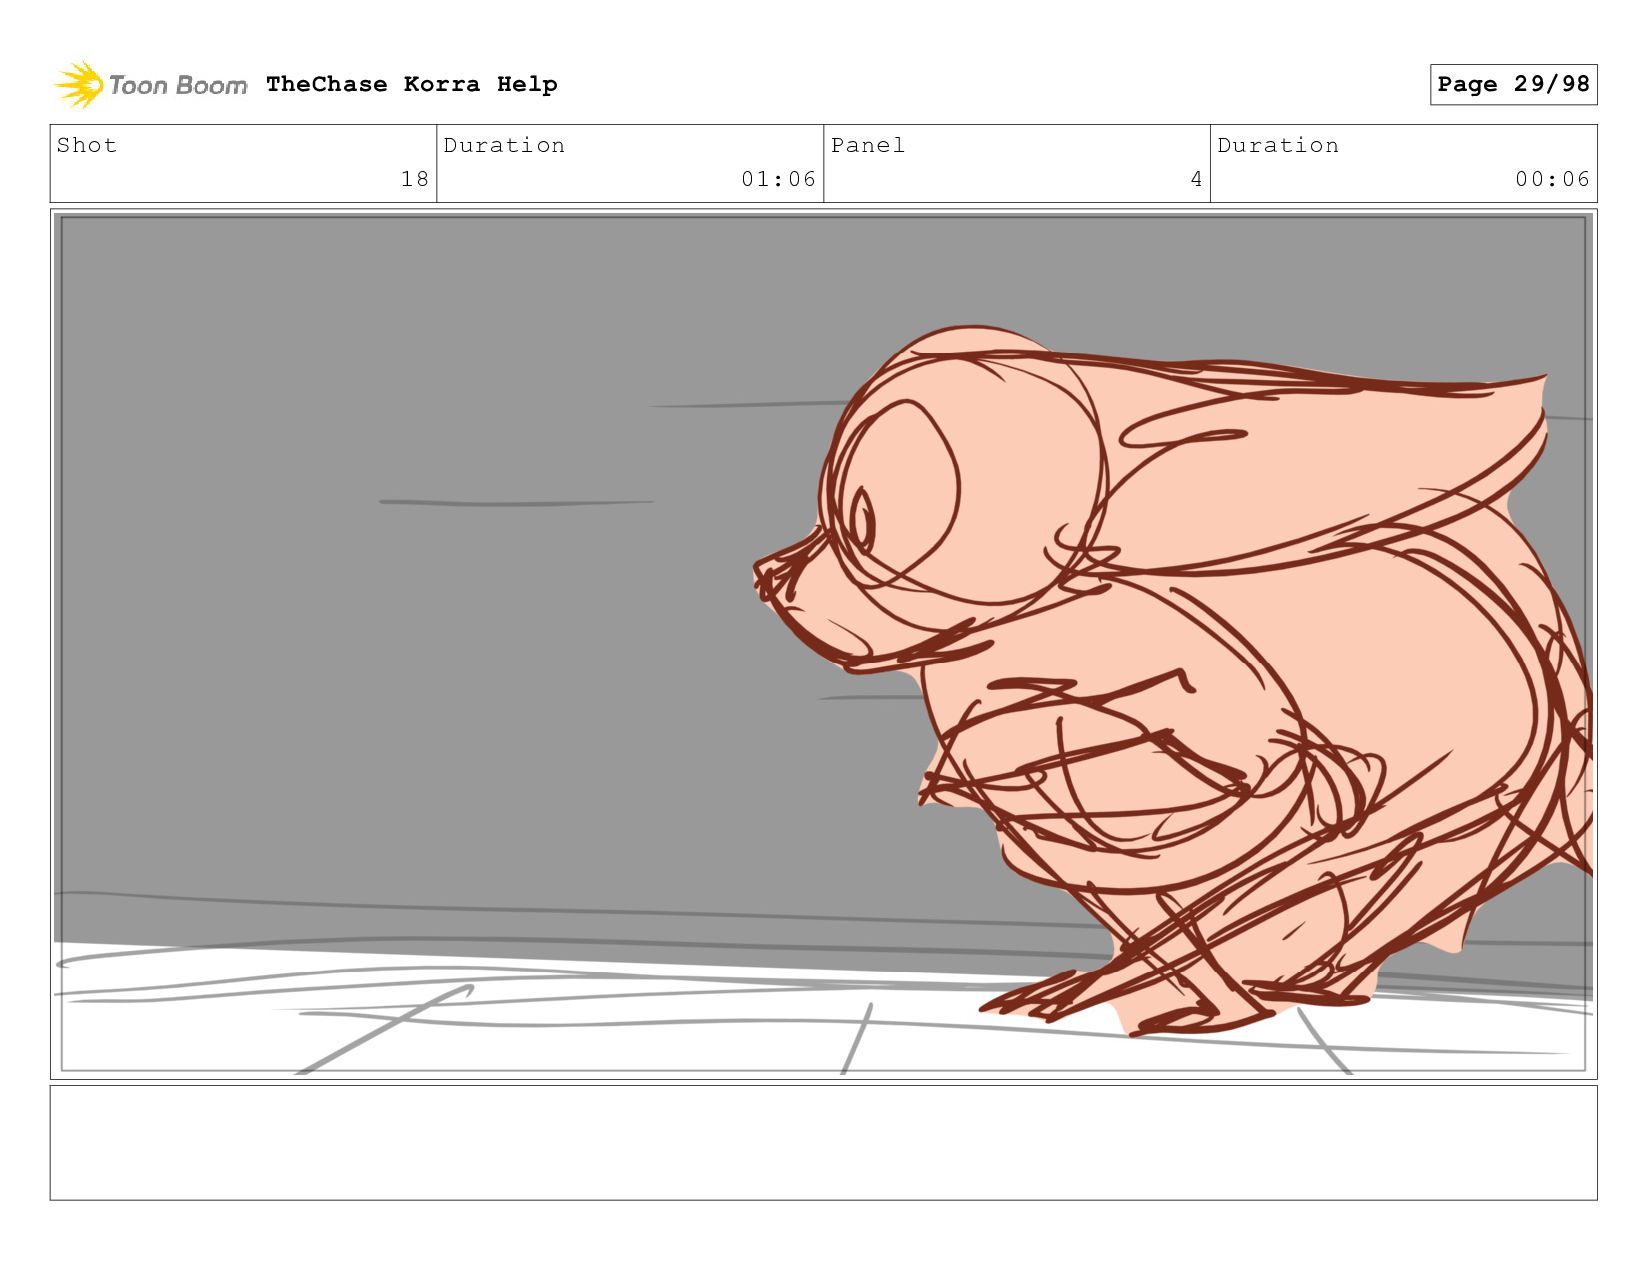Click the panel duration value '00:06'
The width and height of the screenshot is (1650, 1275).
coord(1552,179)
